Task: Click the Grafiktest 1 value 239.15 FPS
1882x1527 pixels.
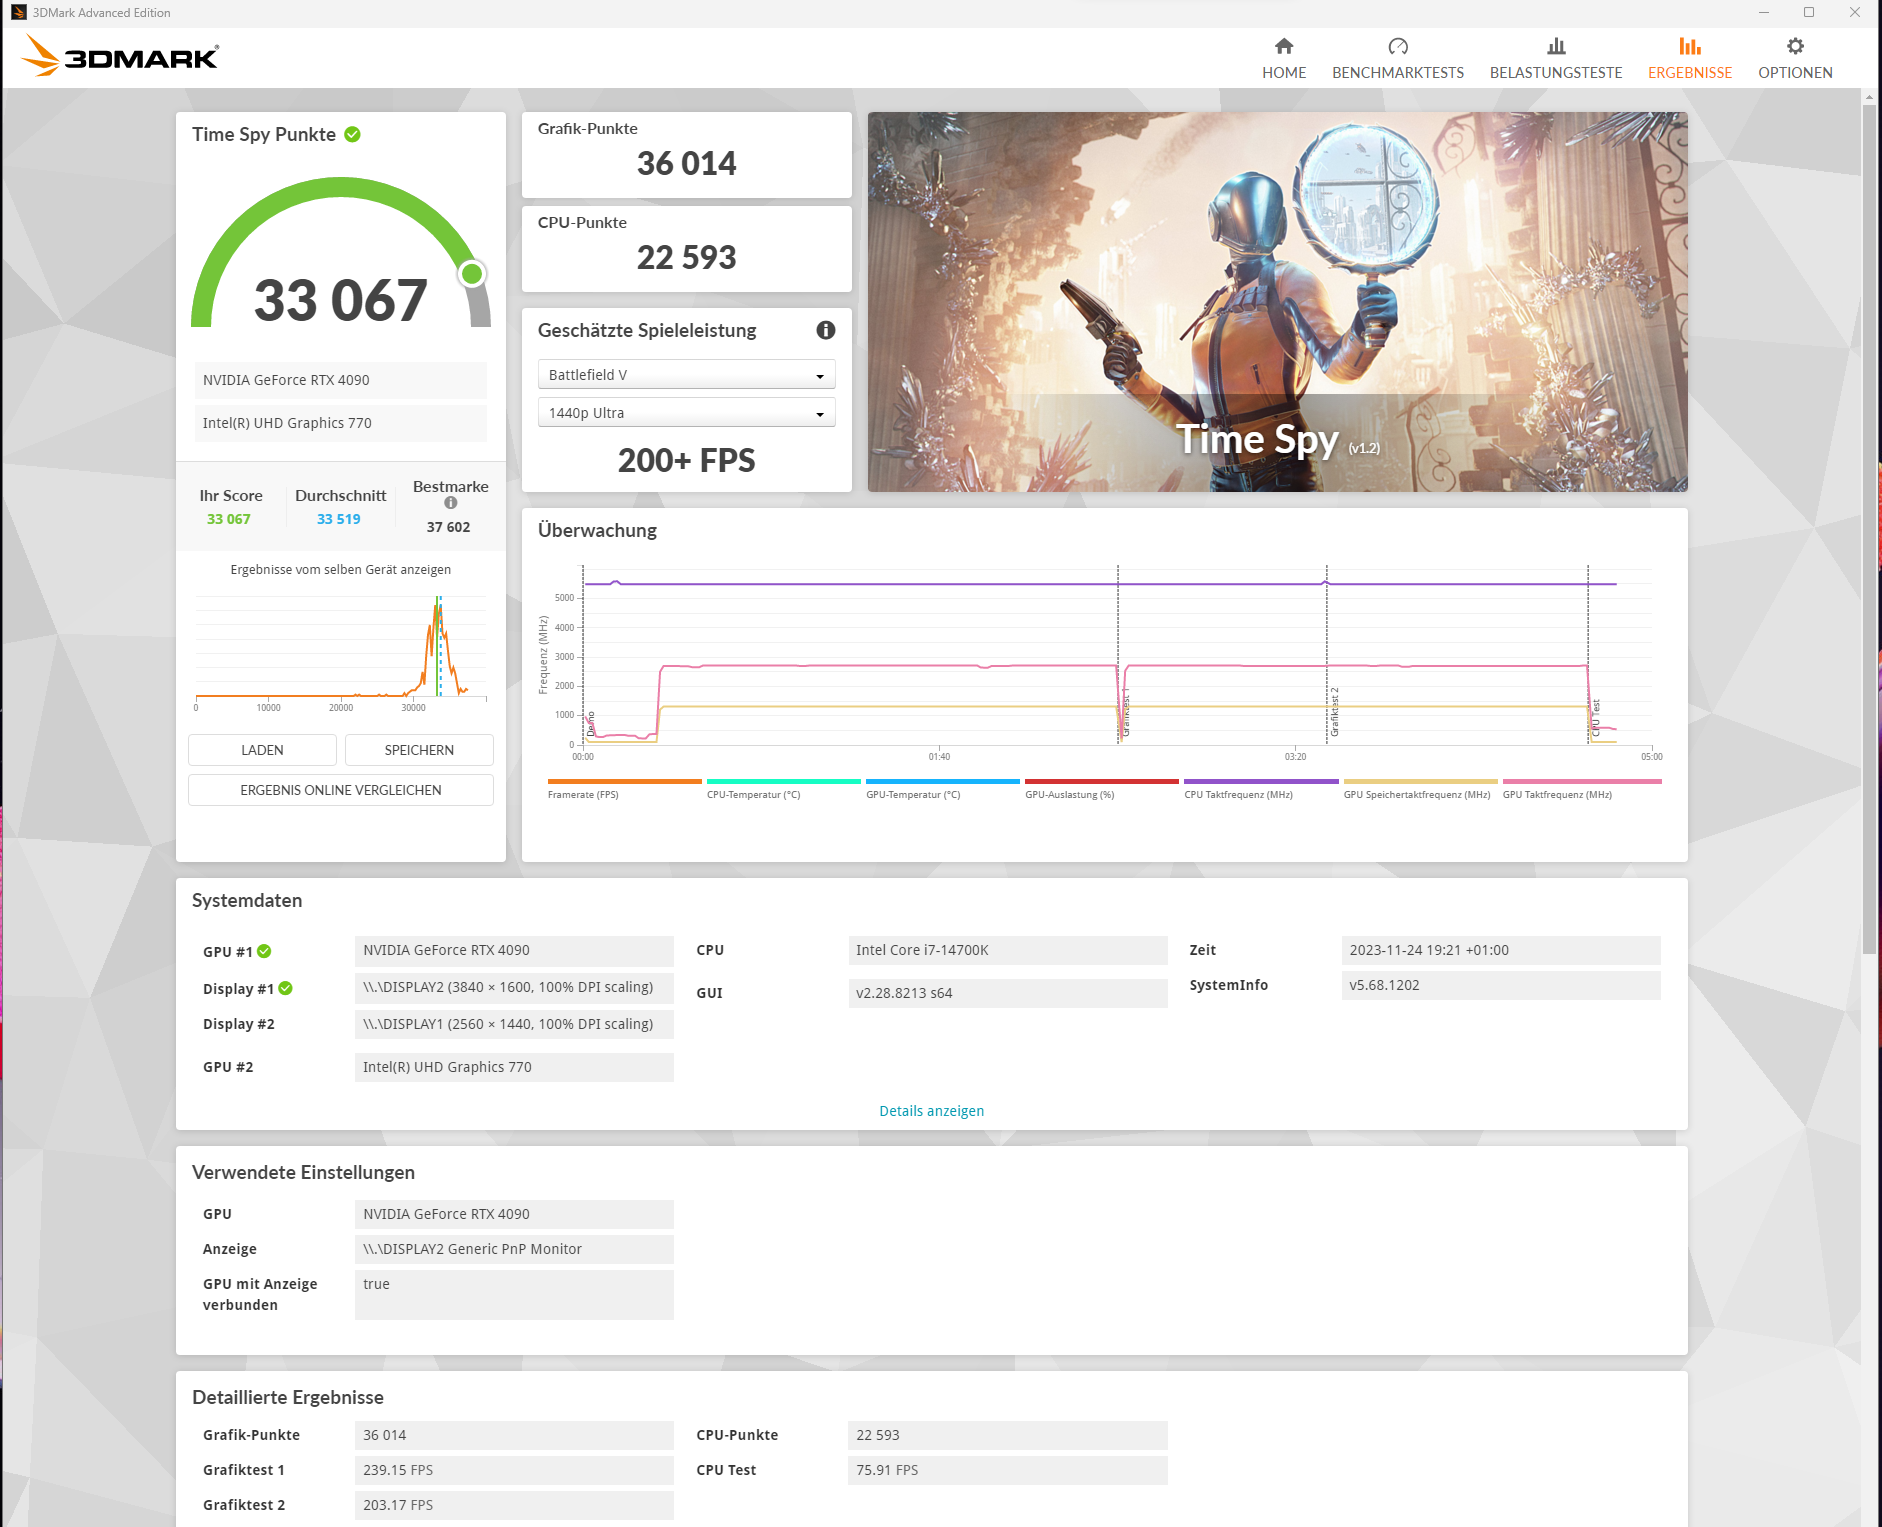Action: coord(514,1470)
